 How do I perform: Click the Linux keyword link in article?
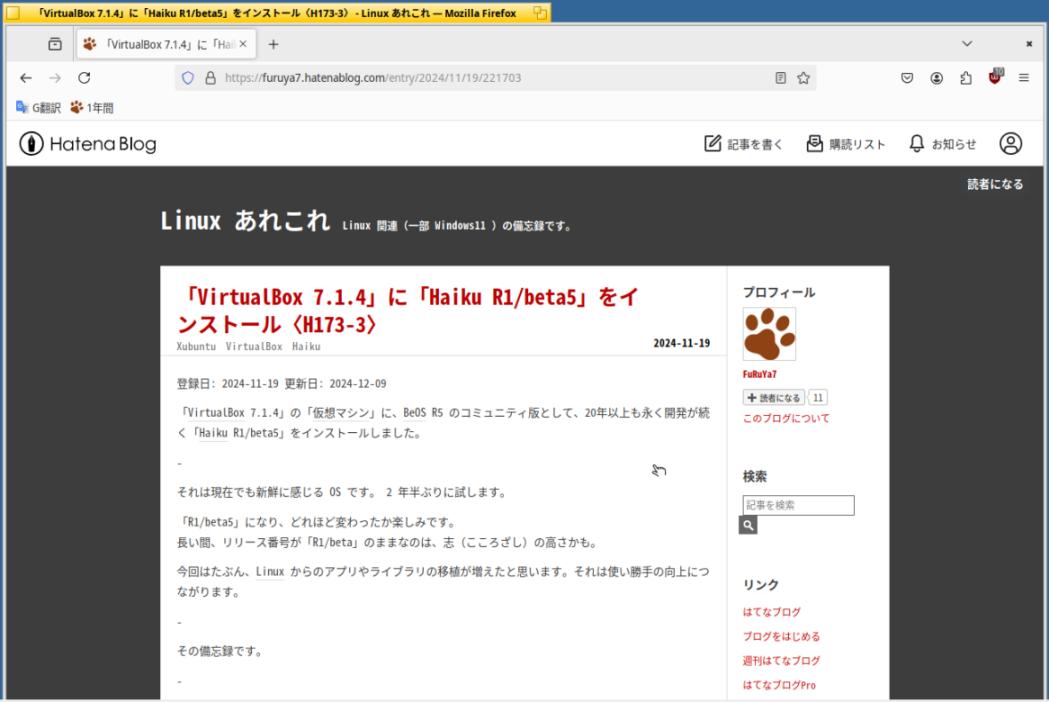point(270,572)
